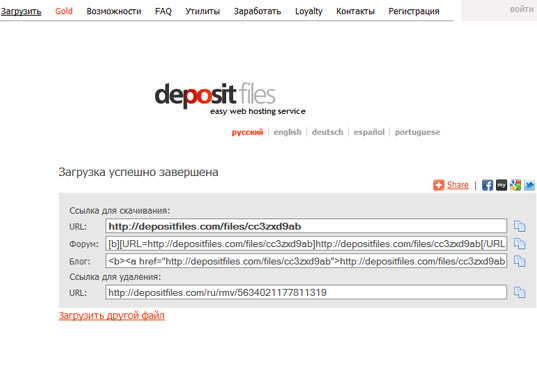Click the Форум: label
537x382 pixels.
[84, 244]
